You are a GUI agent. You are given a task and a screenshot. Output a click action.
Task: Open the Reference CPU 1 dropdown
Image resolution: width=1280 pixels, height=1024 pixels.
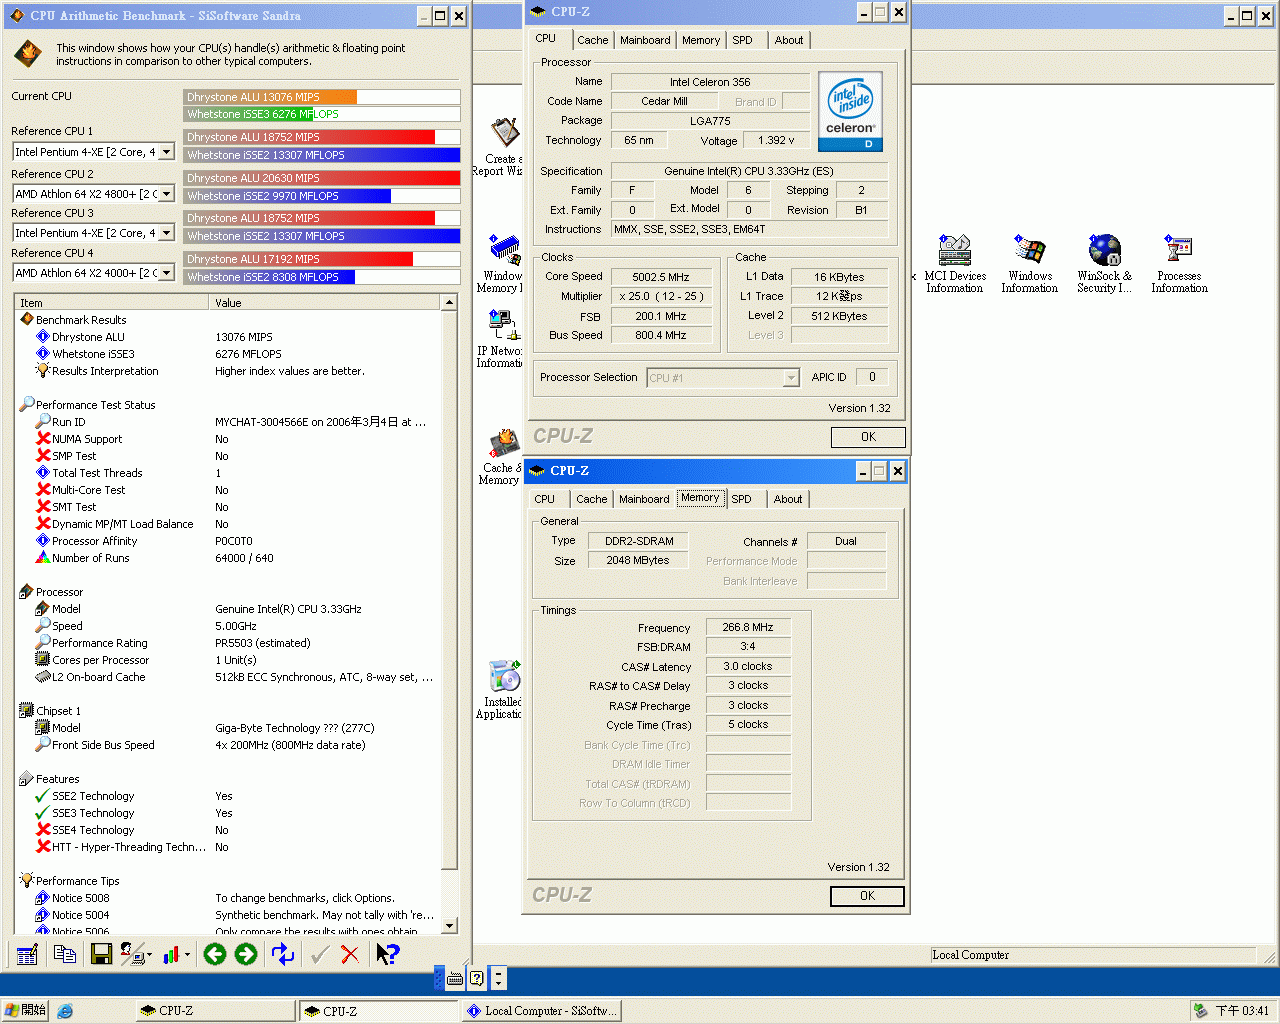(x=166, y=152)
